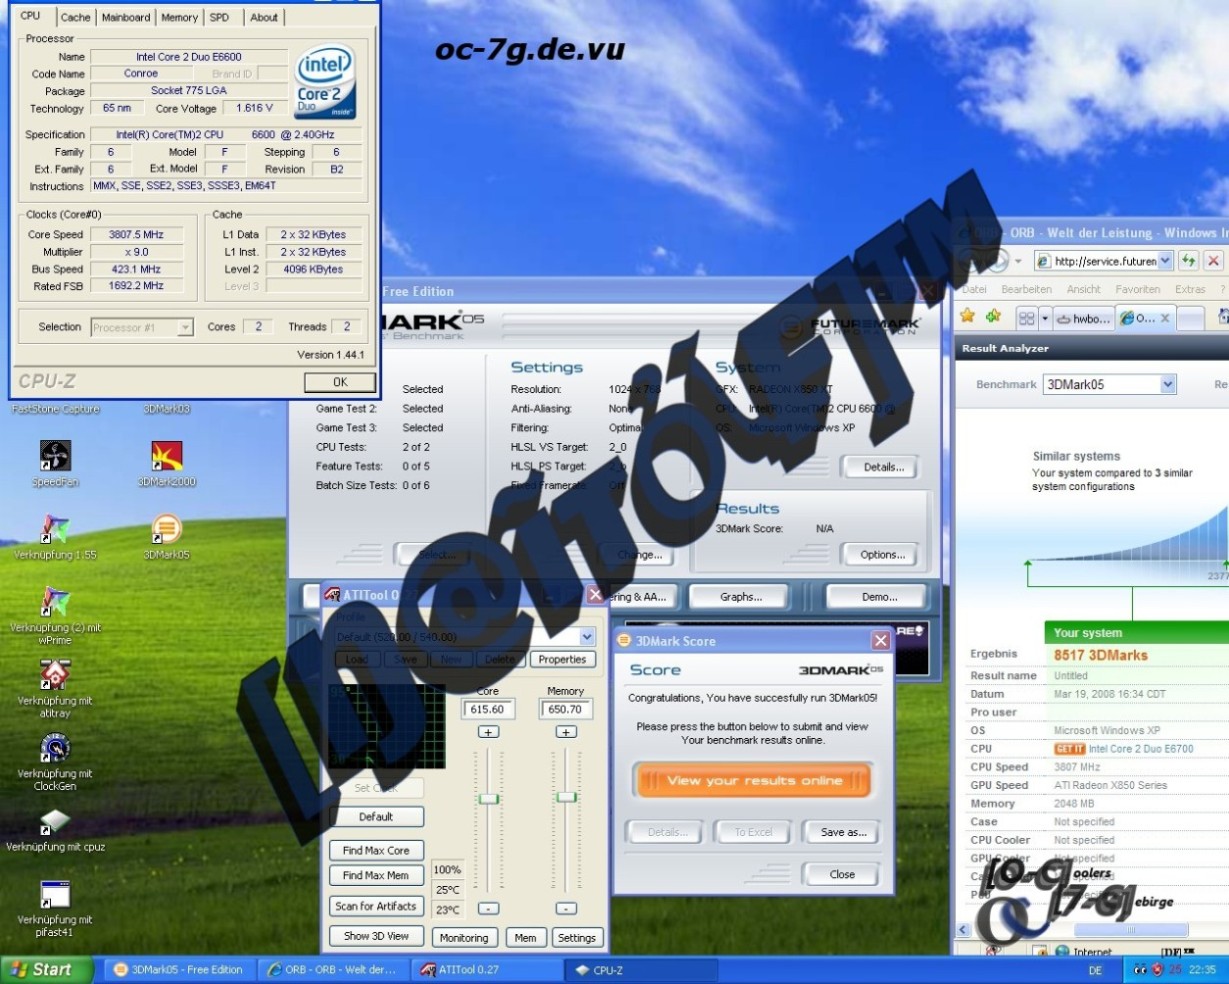
Task: Click Show 3D View in ATITool
Action: [376, 936]
